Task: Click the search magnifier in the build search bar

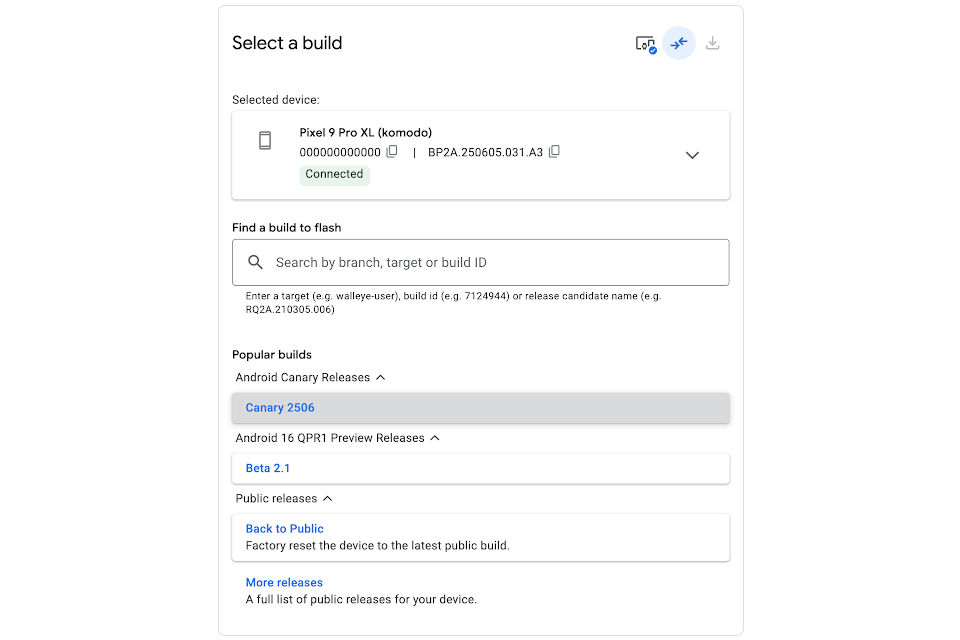Action: click(255, 262)
